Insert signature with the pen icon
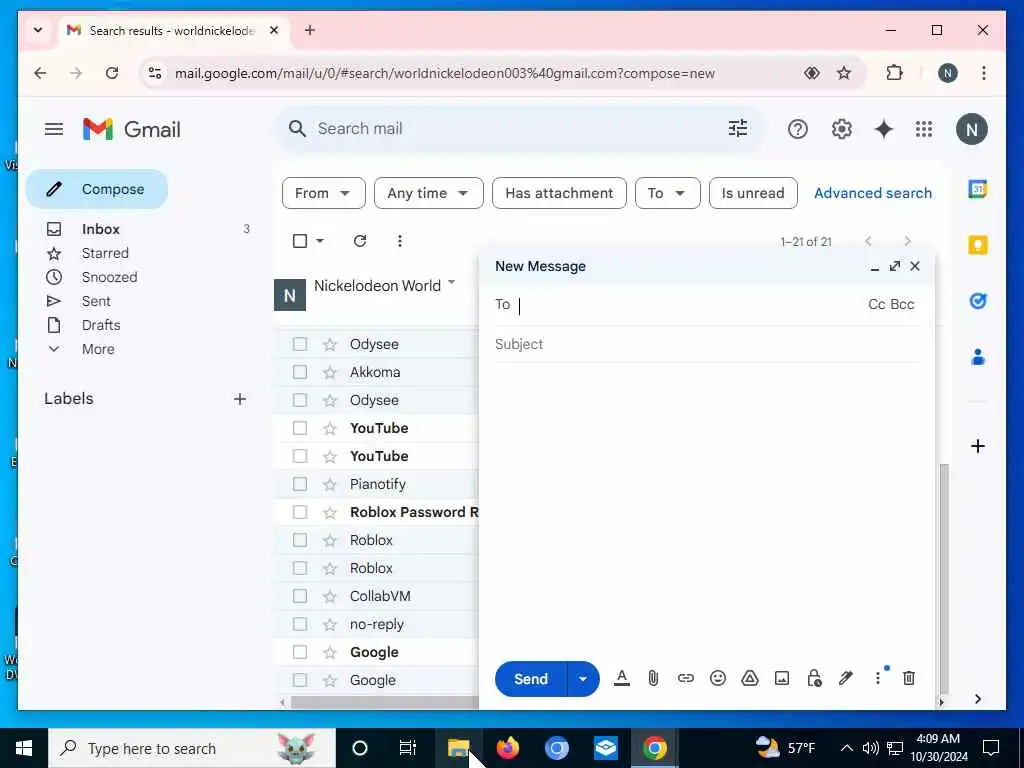The width and height of the screenshot is (1024, 768). 846,679
